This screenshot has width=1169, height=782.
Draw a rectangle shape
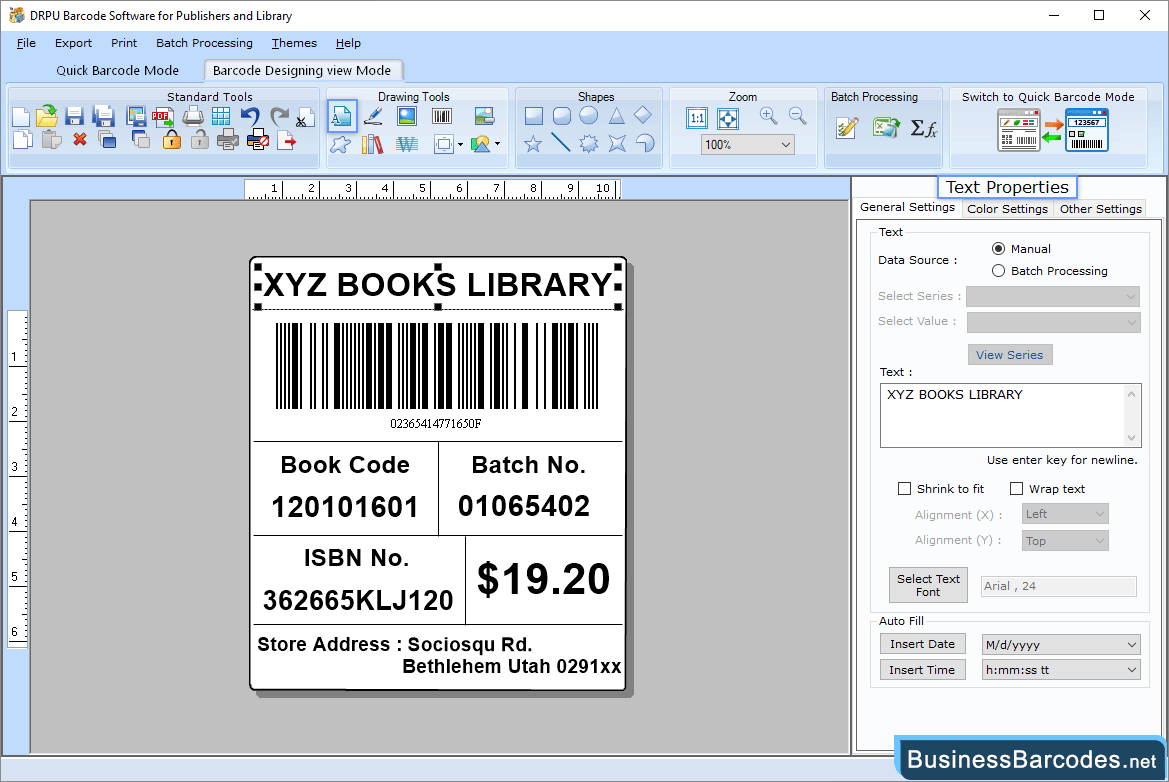tap(534, 116)
